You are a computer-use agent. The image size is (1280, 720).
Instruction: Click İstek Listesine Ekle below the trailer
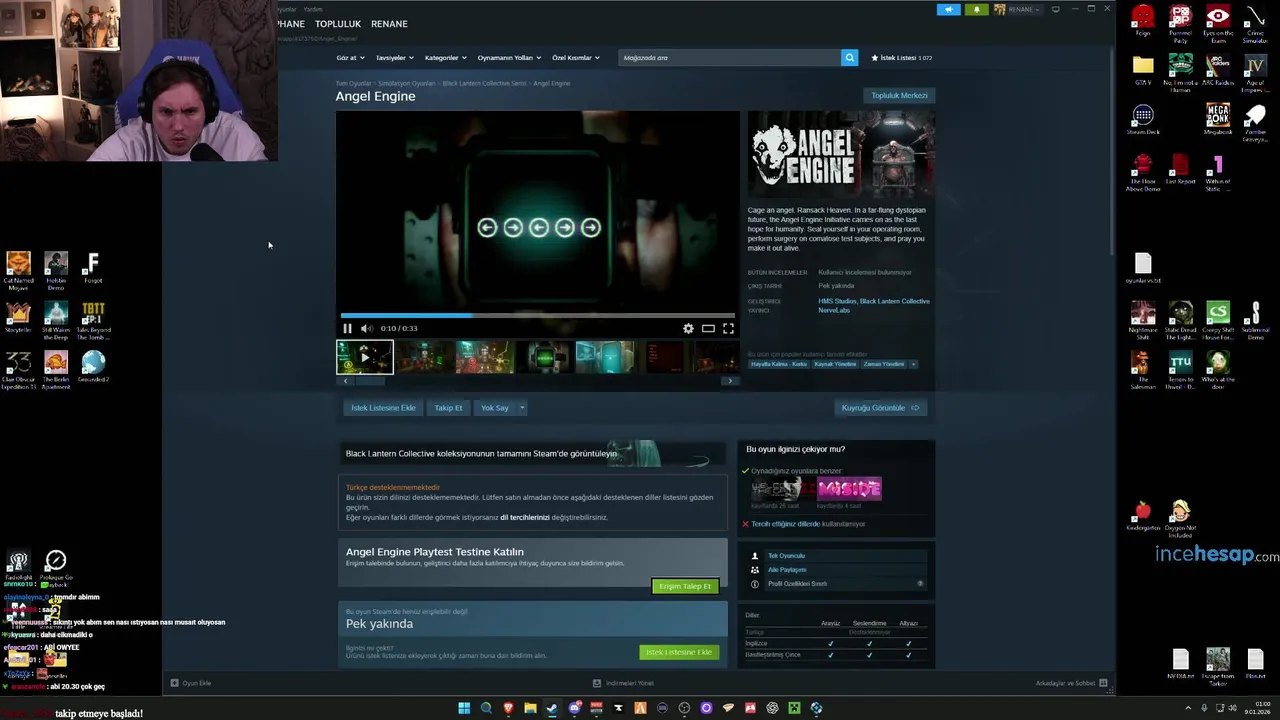[383, 408]
